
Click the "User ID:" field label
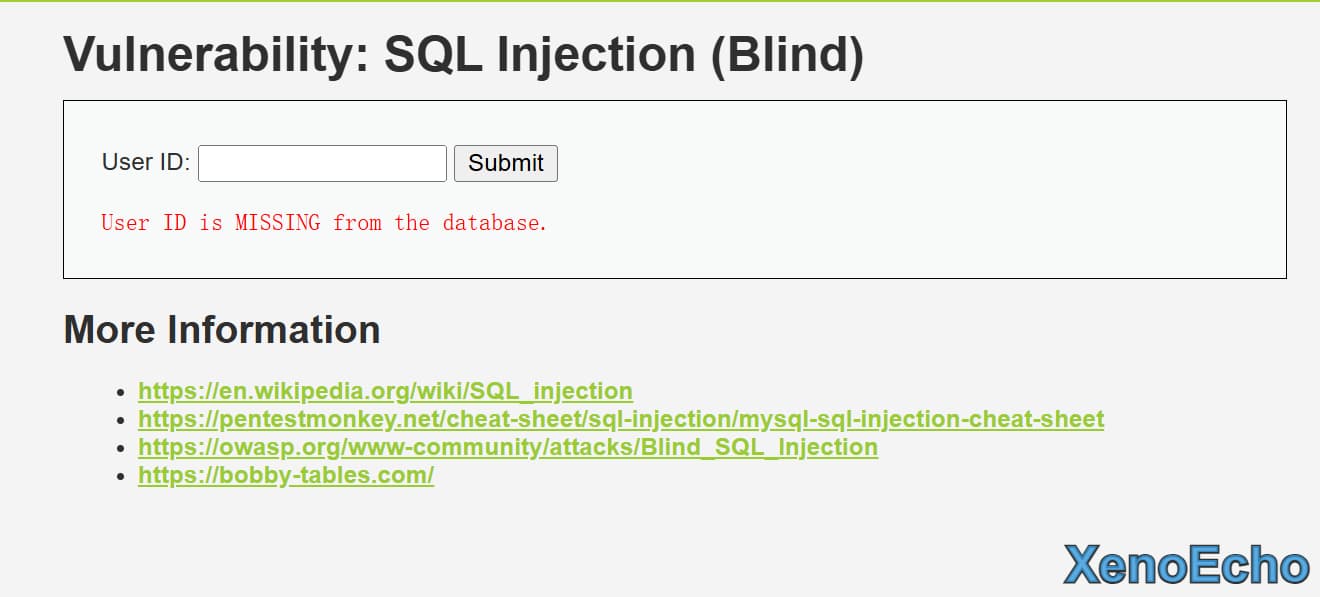tap(146, 162)
